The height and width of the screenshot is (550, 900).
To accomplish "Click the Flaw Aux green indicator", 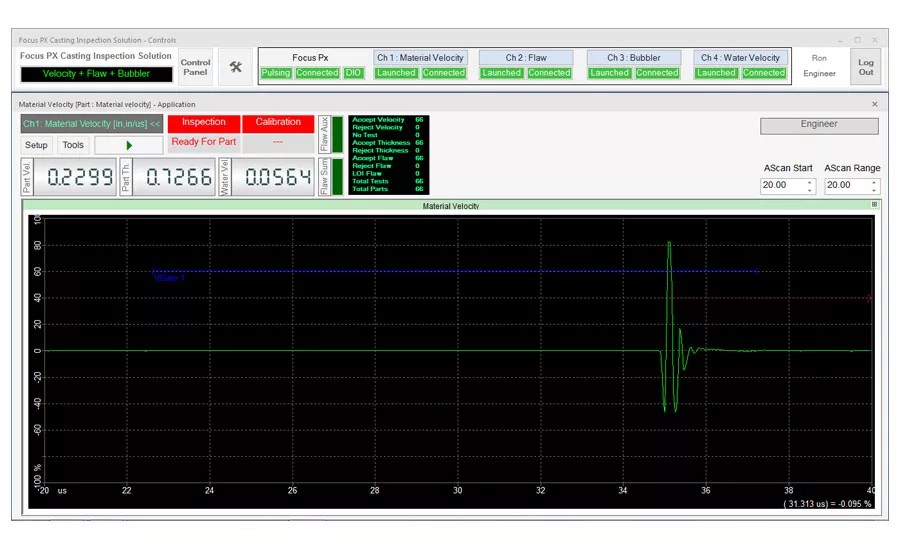I will (338, 134).
